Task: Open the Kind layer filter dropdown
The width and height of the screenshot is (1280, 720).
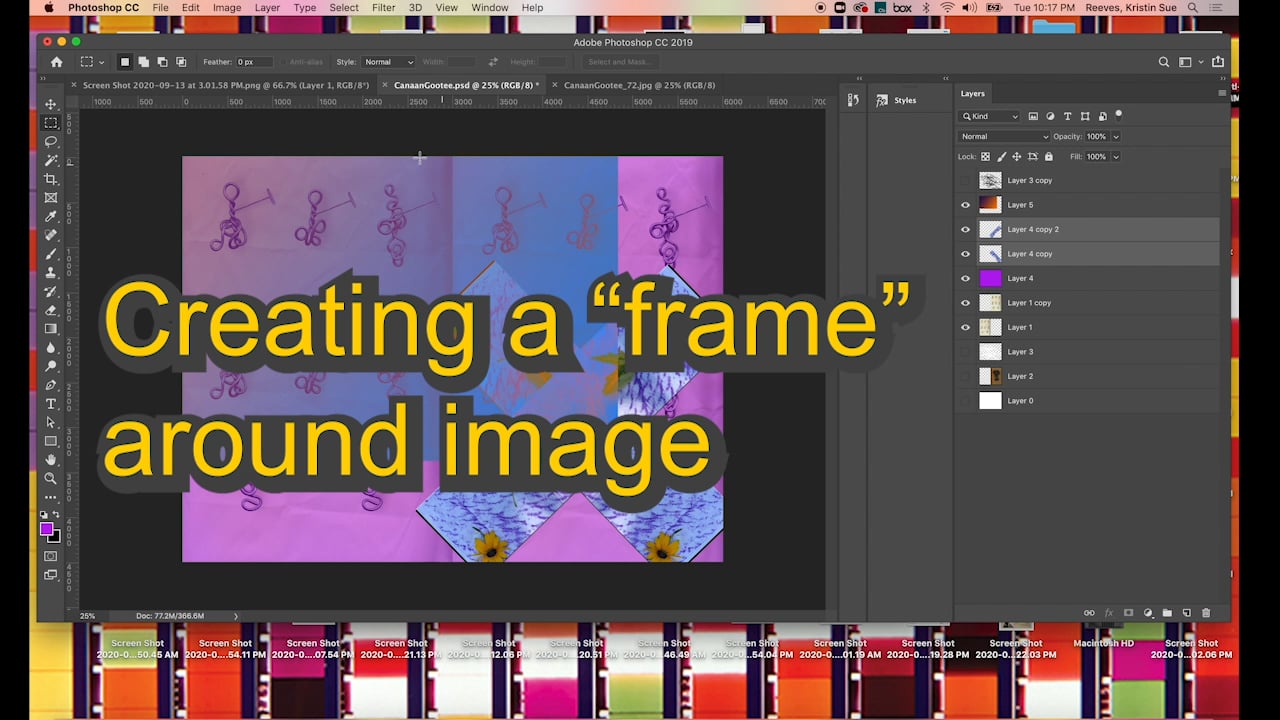Action: tap(990, 117)
